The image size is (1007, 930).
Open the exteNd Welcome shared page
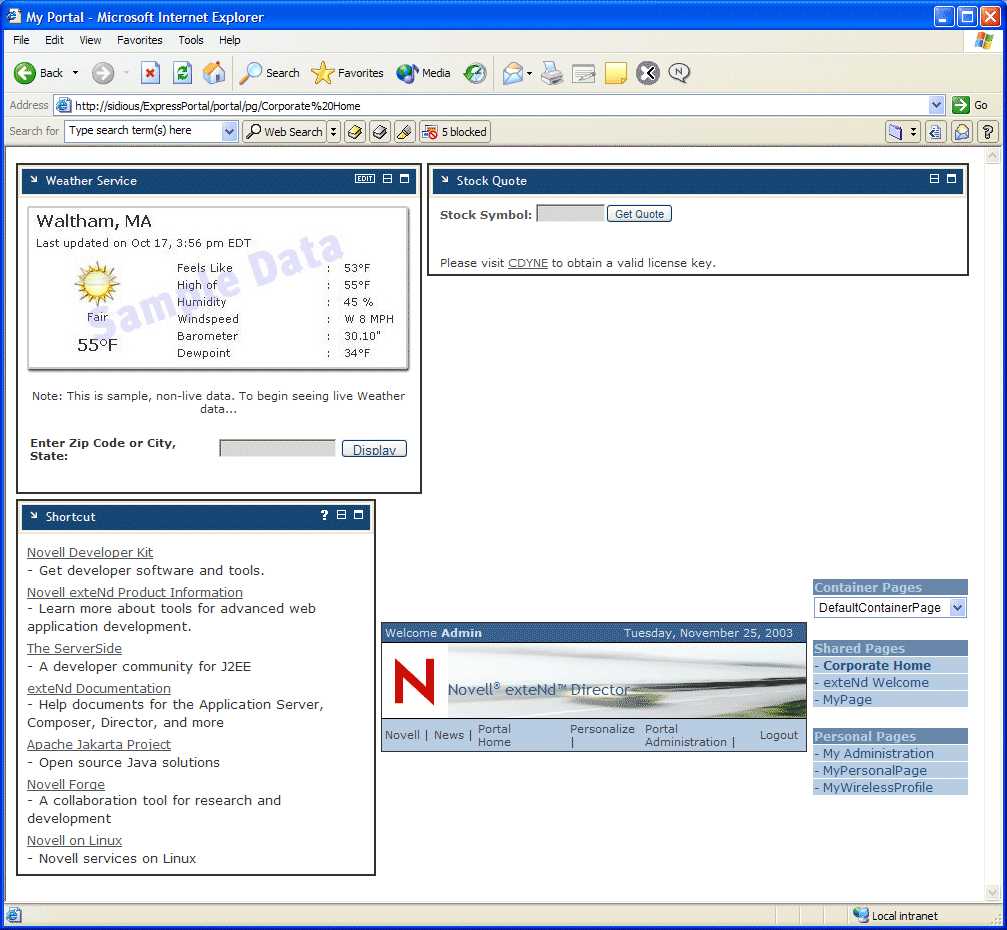[x=876, y=682]
